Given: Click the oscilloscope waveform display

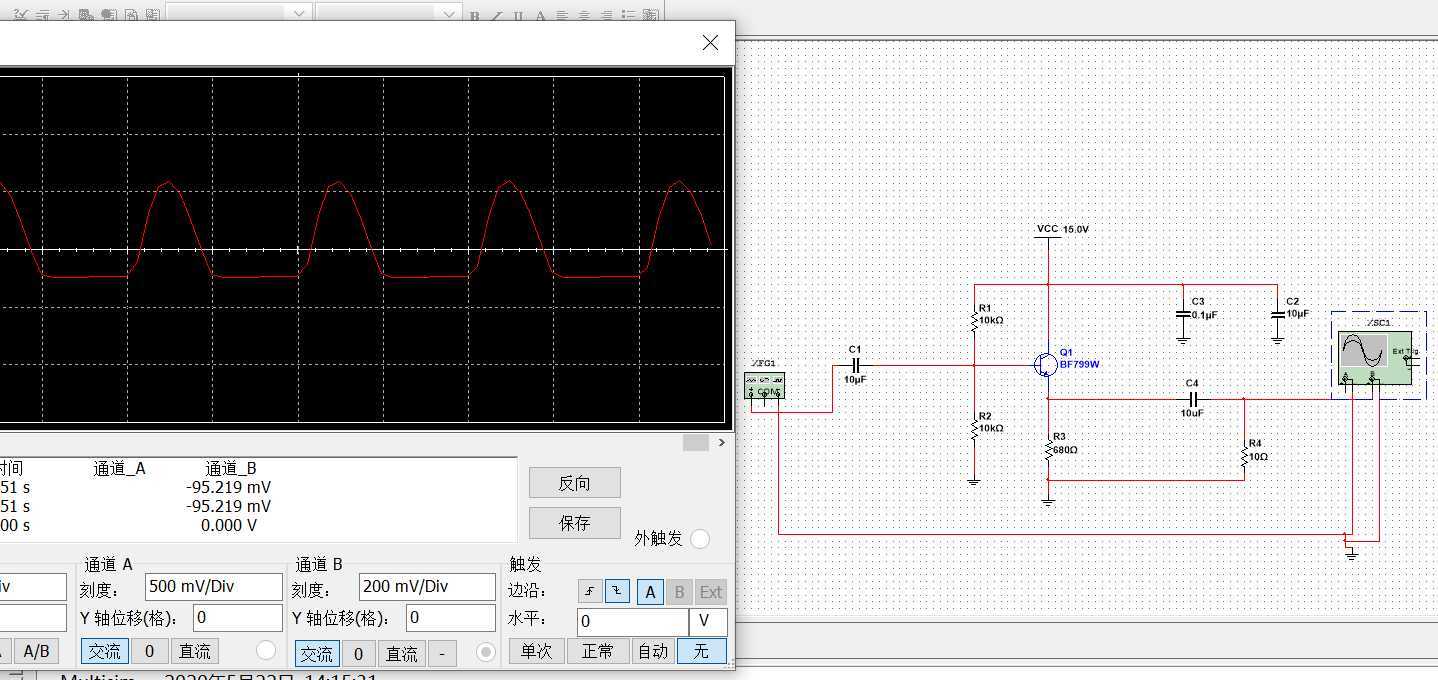Looking at the screenshot, I should [362, 250].
